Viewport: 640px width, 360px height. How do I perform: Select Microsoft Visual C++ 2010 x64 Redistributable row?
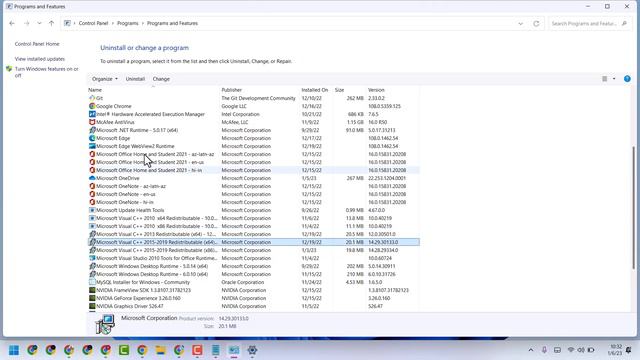coord(253,218)
